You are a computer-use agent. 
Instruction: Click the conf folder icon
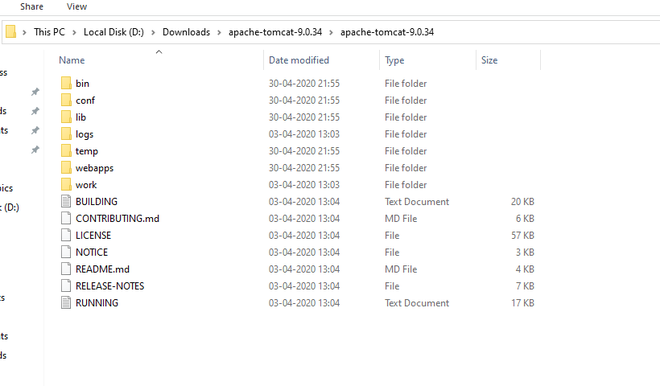point(66,100)
